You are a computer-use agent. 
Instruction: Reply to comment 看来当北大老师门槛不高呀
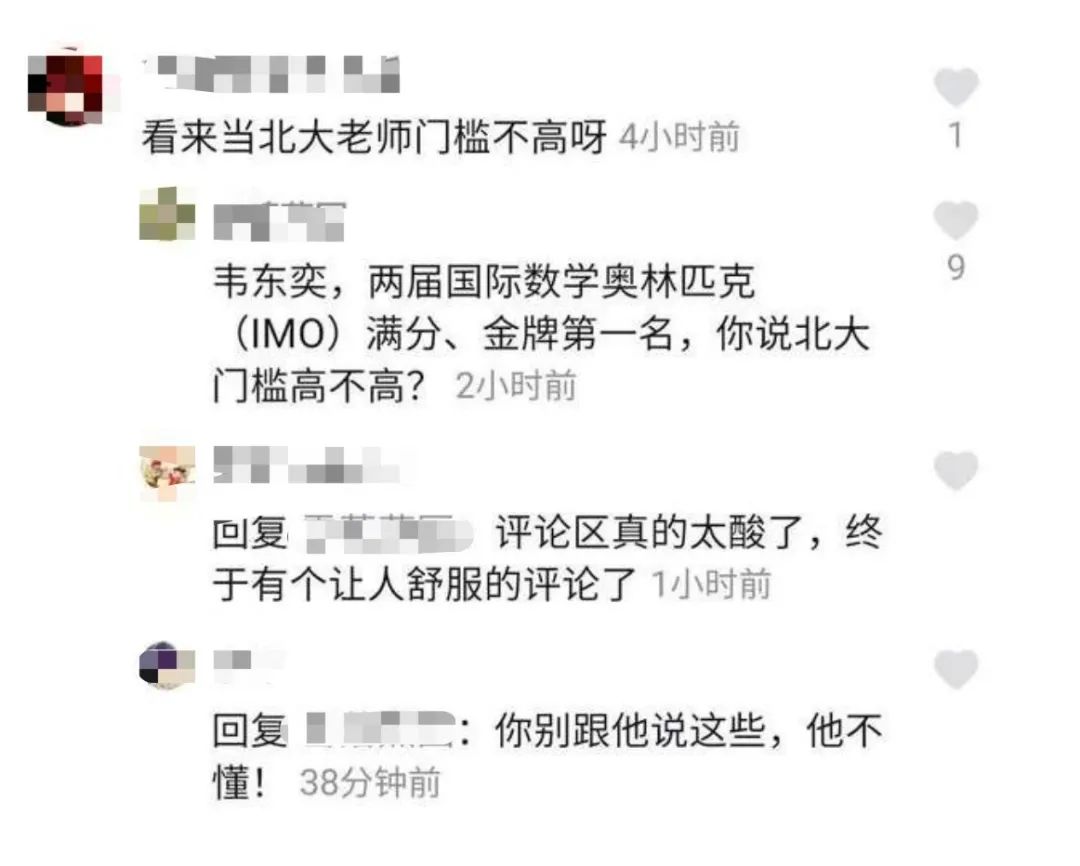374,136
